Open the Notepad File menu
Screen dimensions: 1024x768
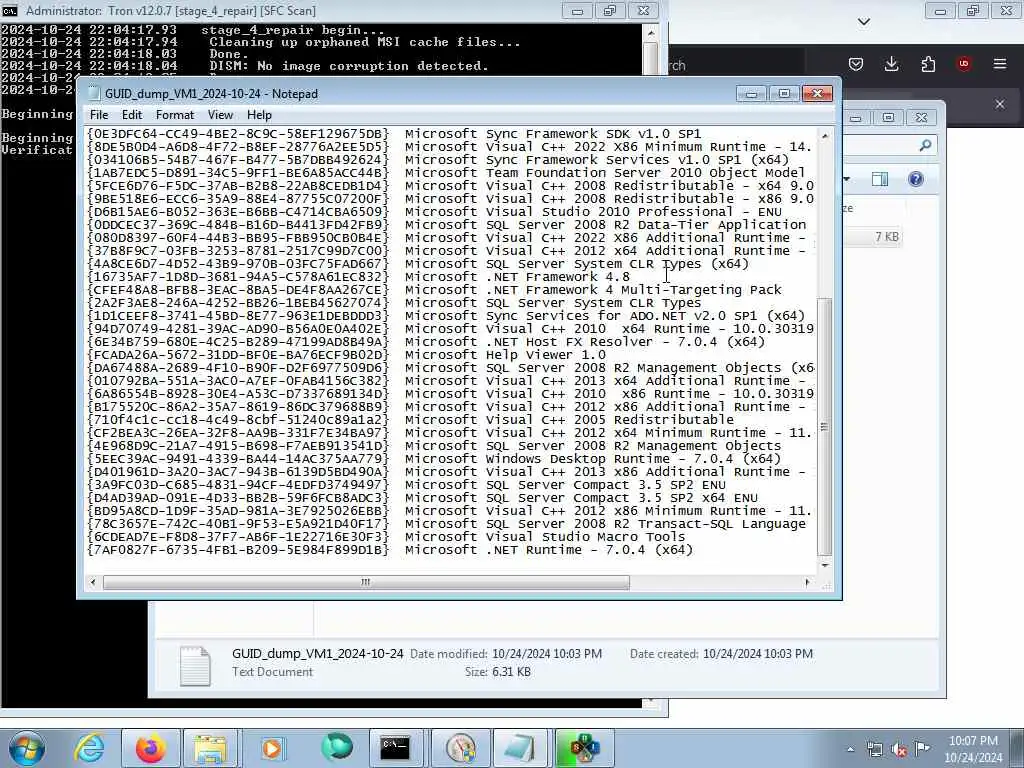coord(99,115)
